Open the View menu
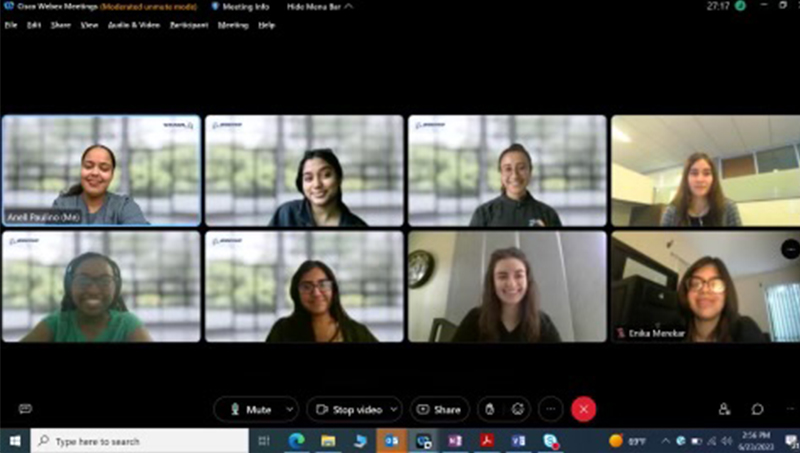The height and width of the screenshot is (453, 800). [x=89, y=25]
